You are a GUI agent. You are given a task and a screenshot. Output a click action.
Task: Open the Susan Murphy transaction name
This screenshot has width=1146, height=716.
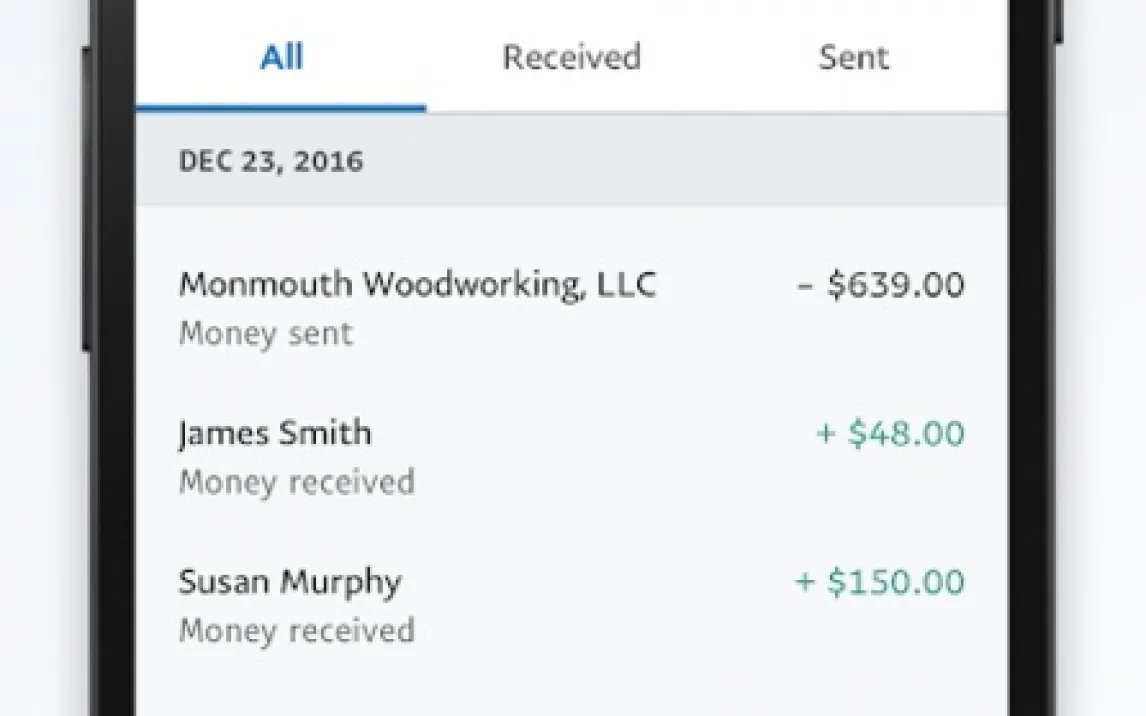click(x=290, y=582)
